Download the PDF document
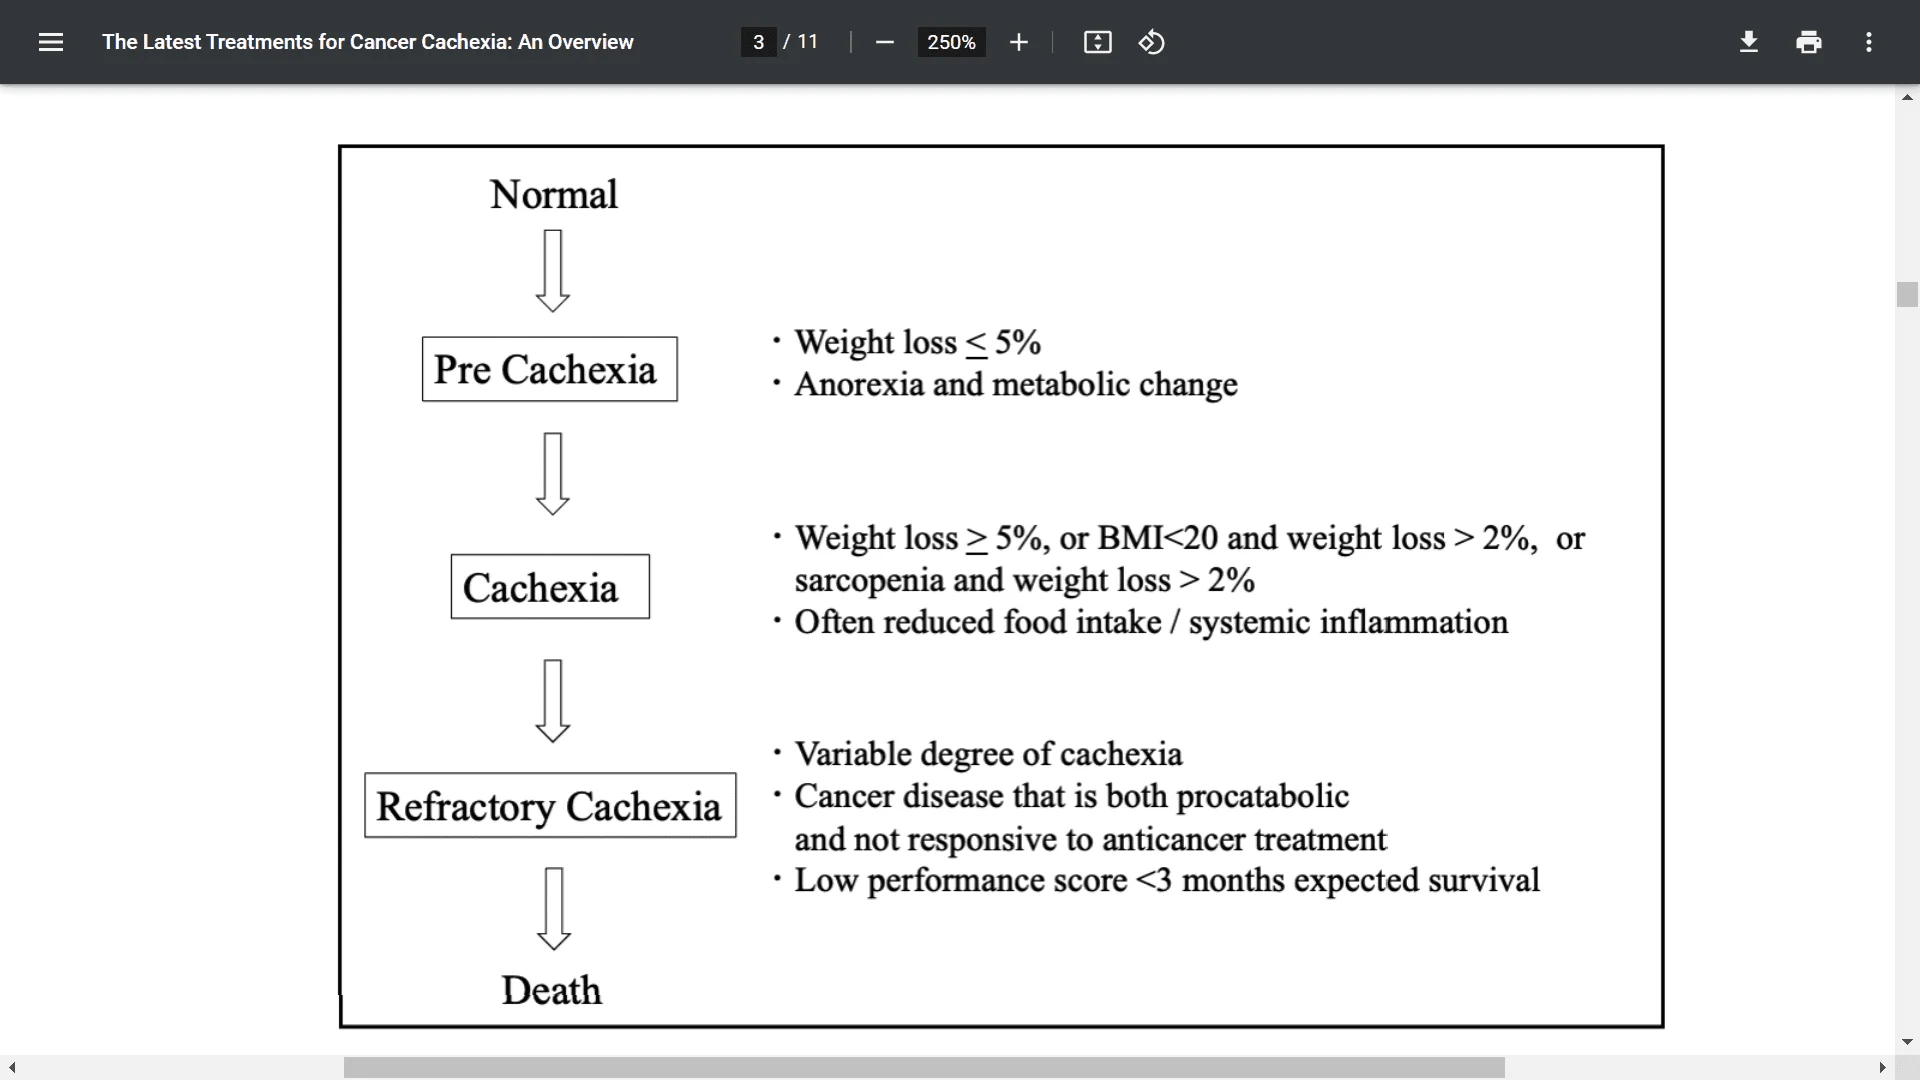 click(x=1748, y=42)
